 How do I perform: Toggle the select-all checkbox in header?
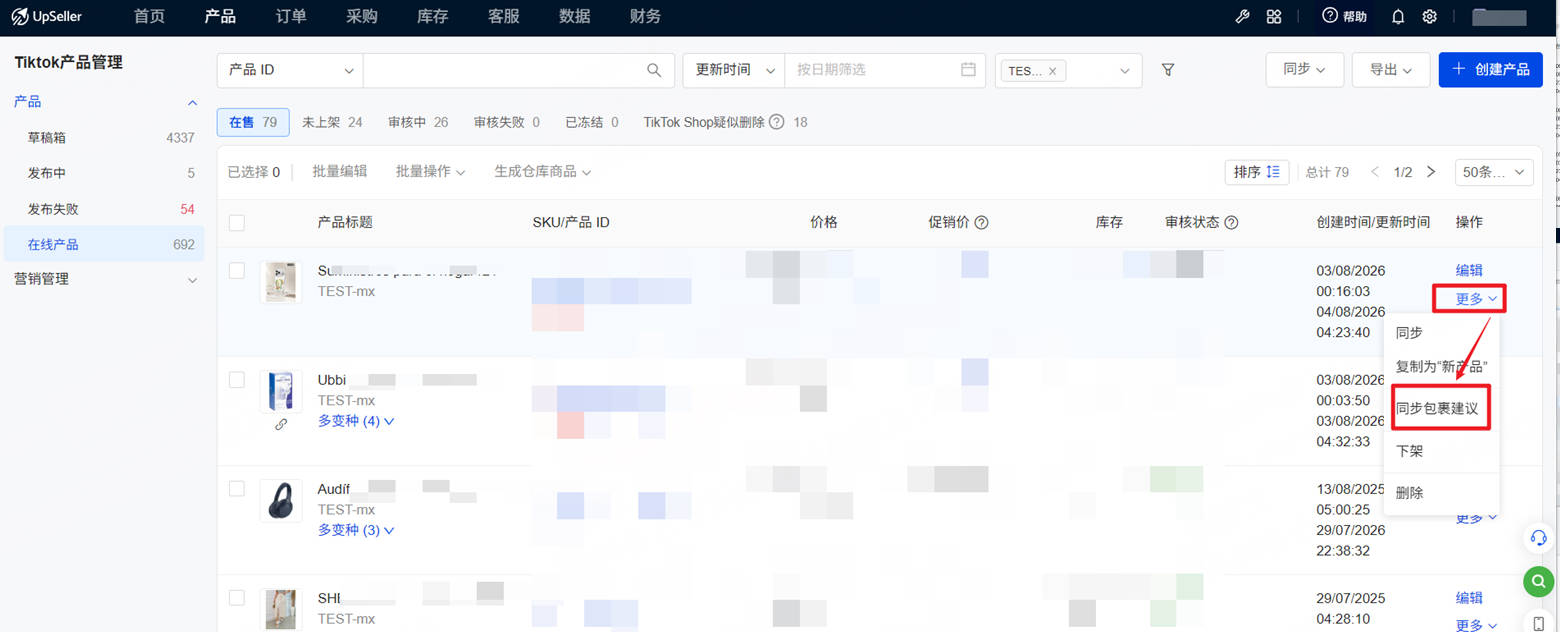pos(237,222)
